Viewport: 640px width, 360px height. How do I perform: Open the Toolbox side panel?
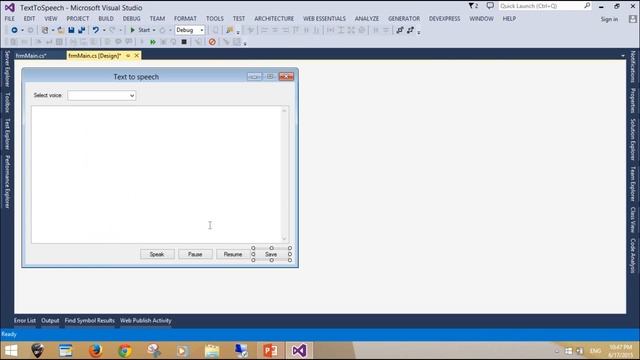[x=7, y=102]
